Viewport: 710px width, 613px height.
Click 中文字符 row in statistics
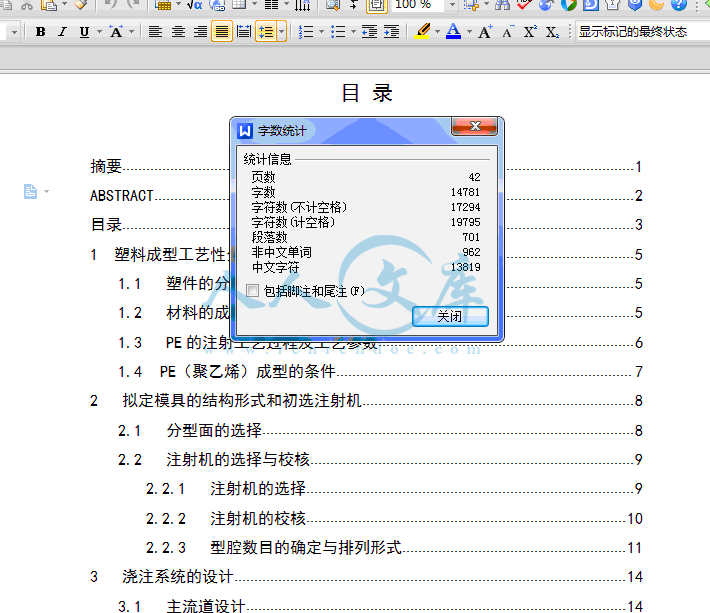366,267
